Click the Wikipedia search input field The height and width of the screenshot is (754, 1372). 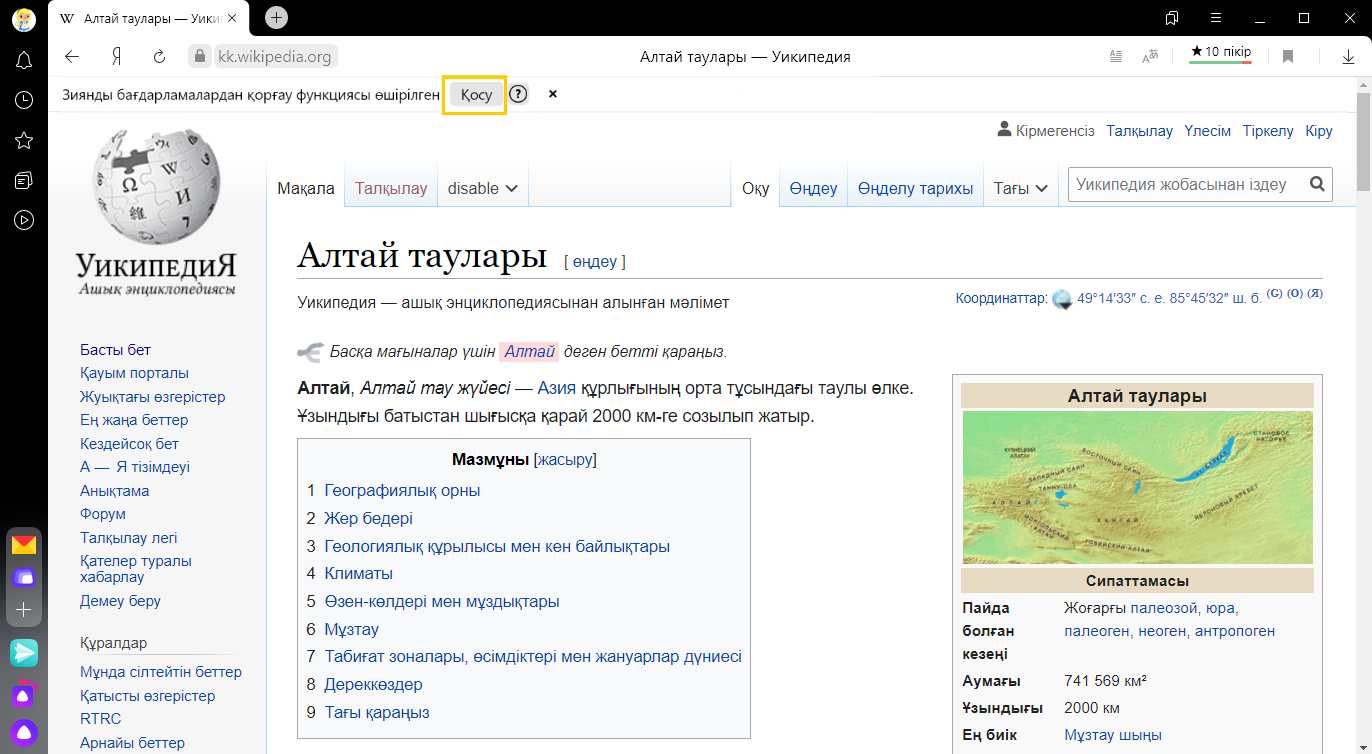(x=1187, y=184)
